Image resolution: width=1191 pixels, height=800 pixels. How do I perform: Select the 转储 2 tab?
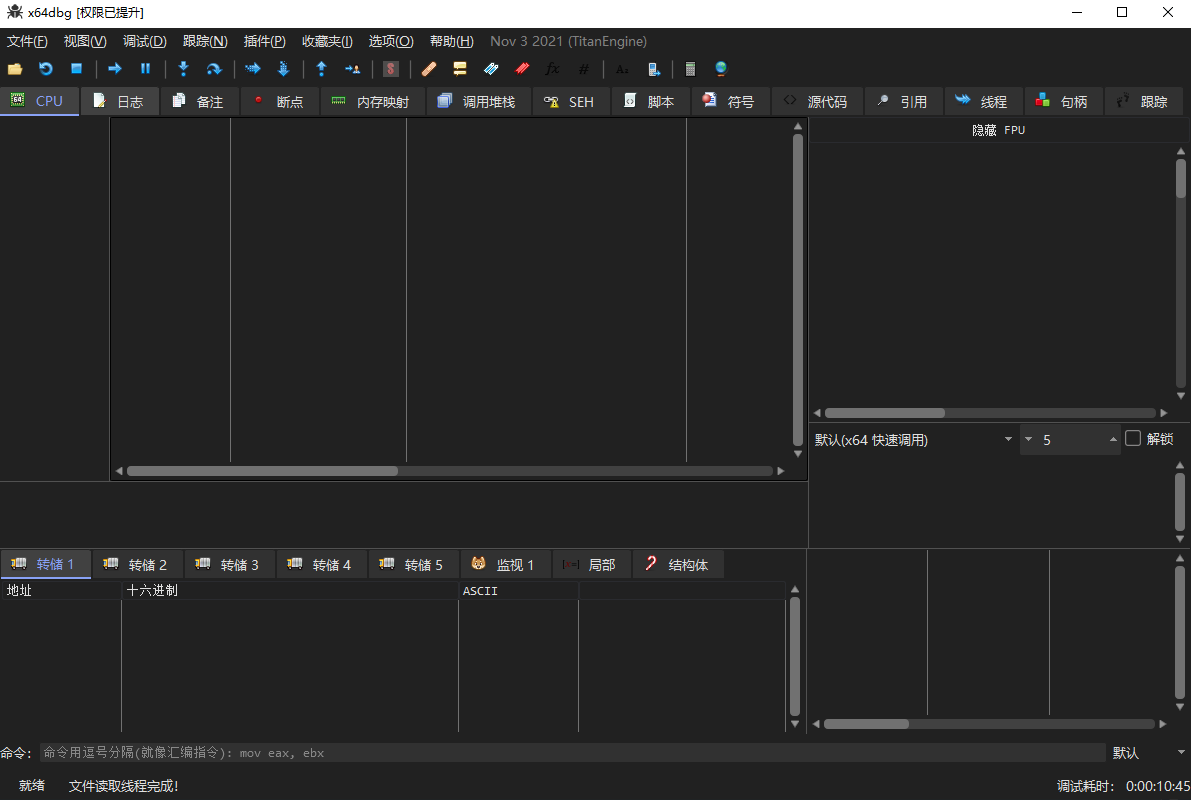point(137,564)
